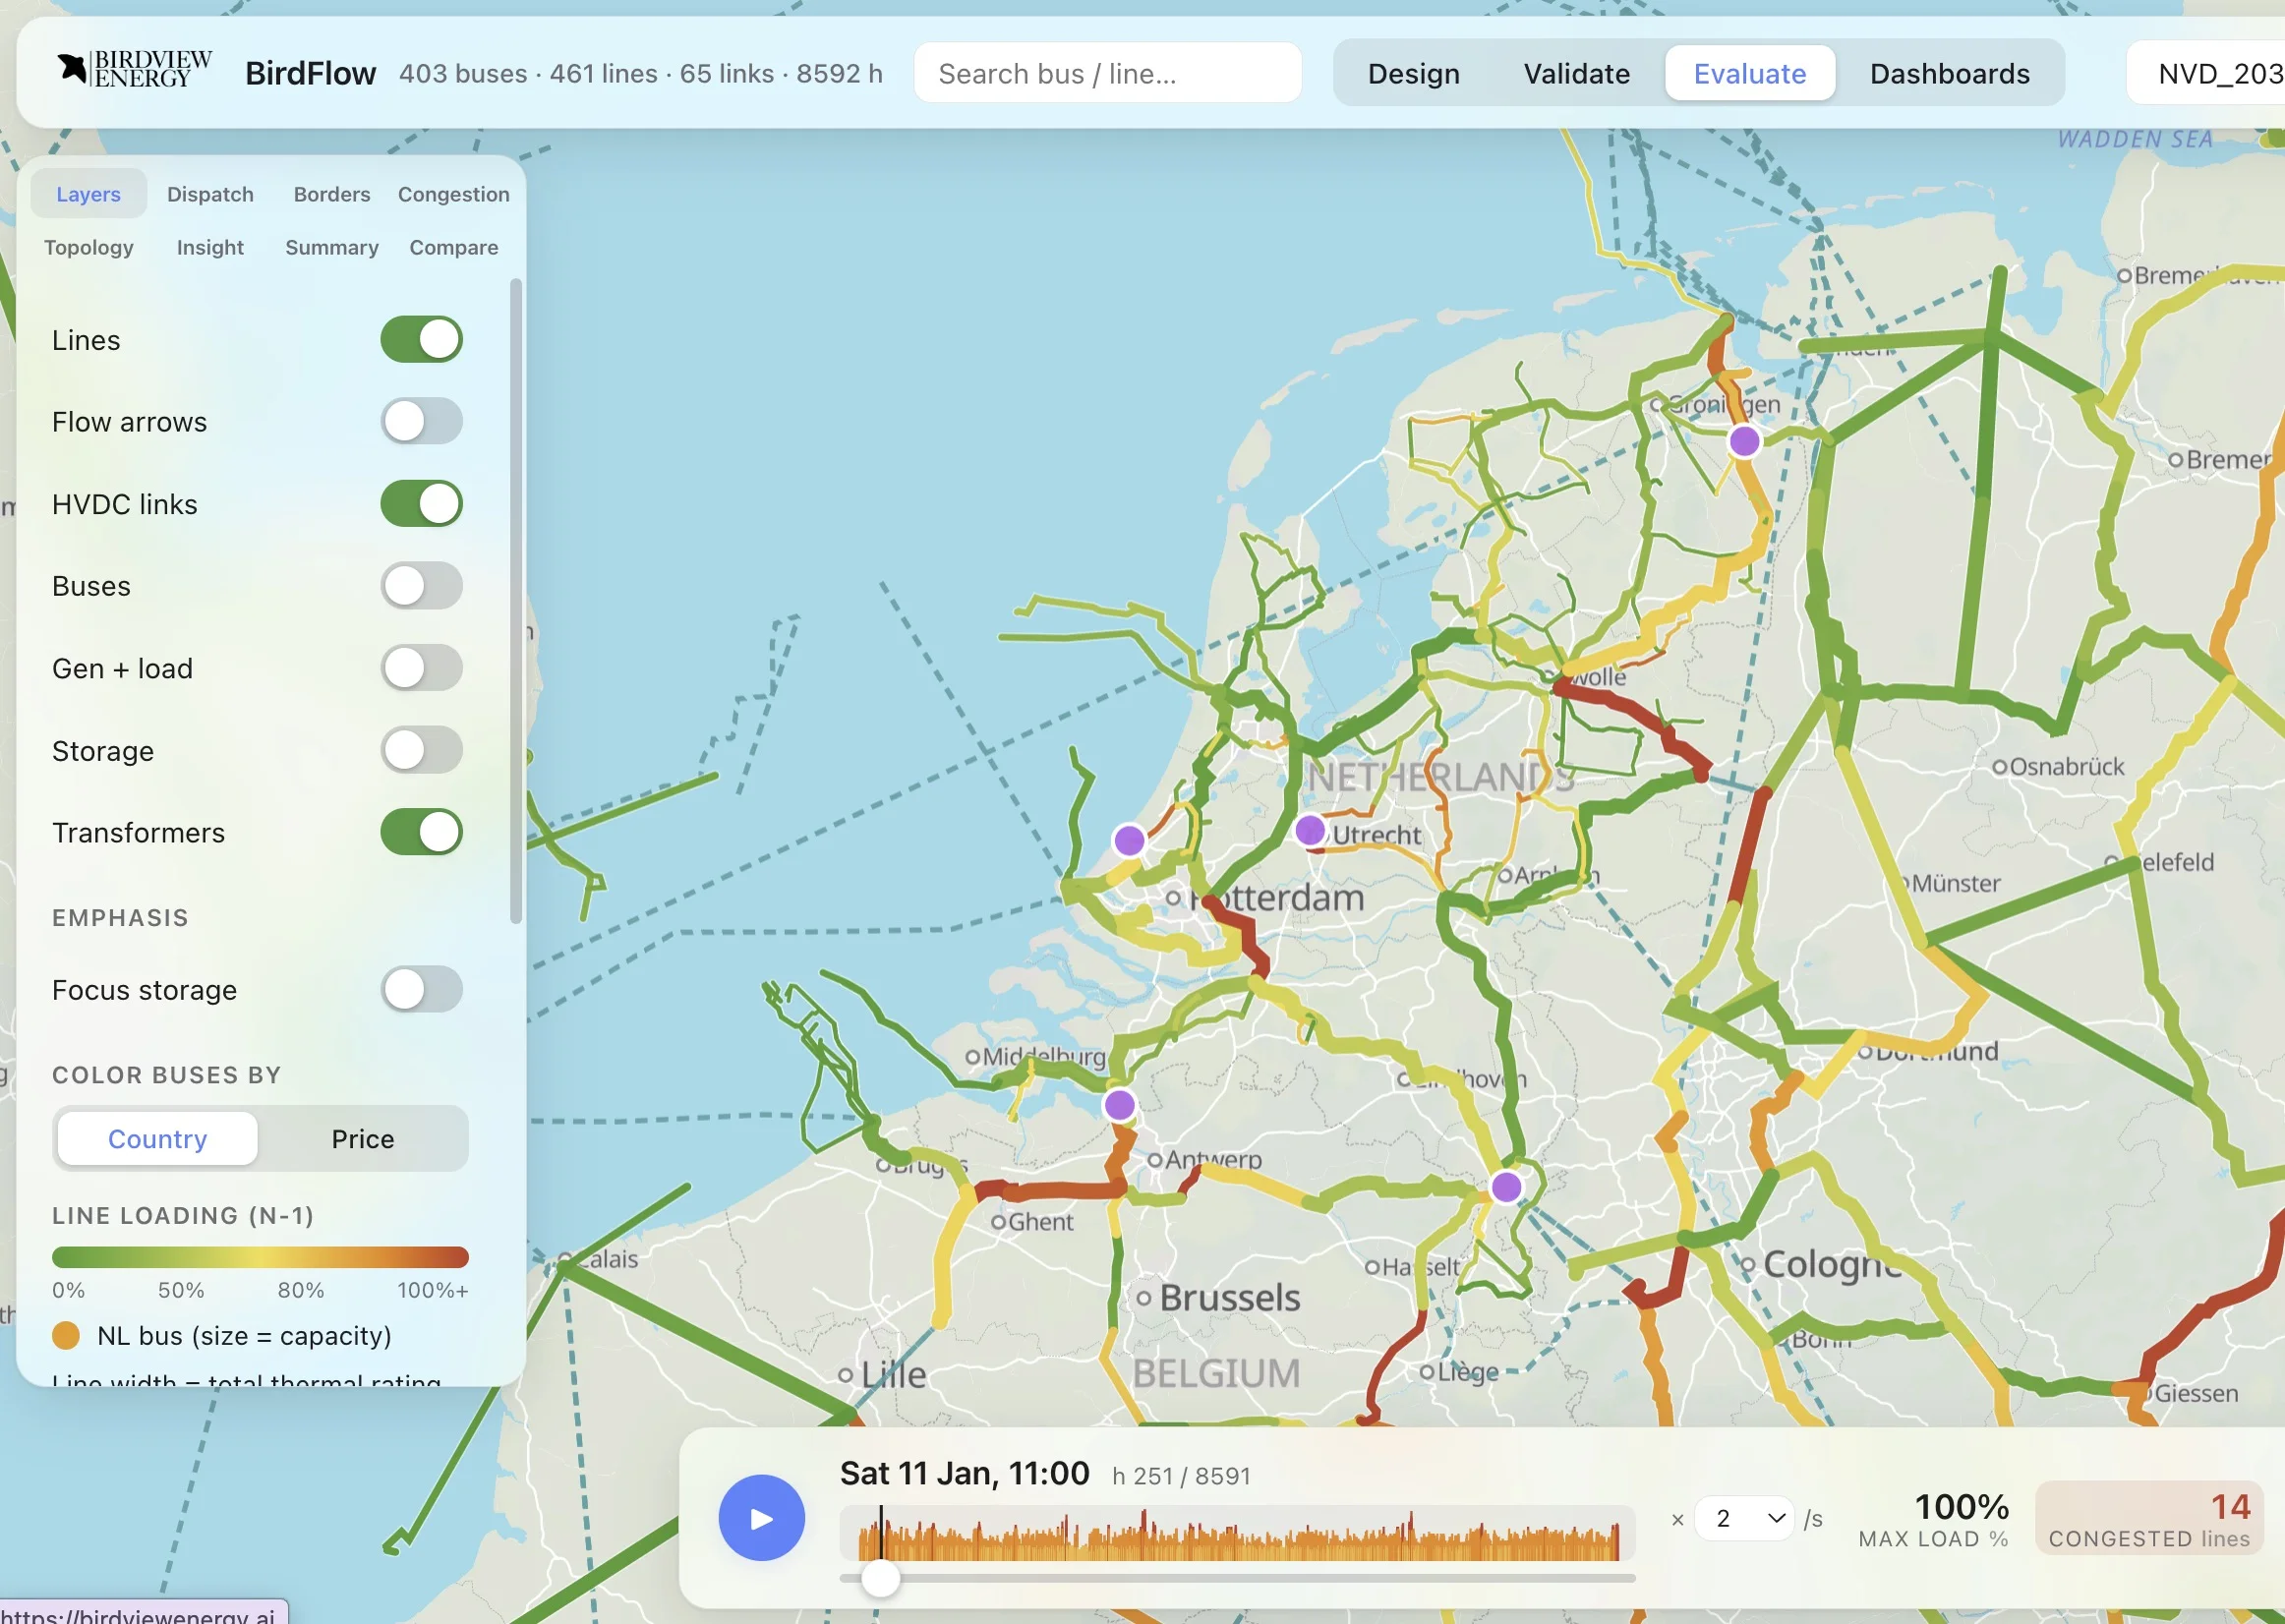Switch to Design mode
2285x1624 pixels.
1413,73
